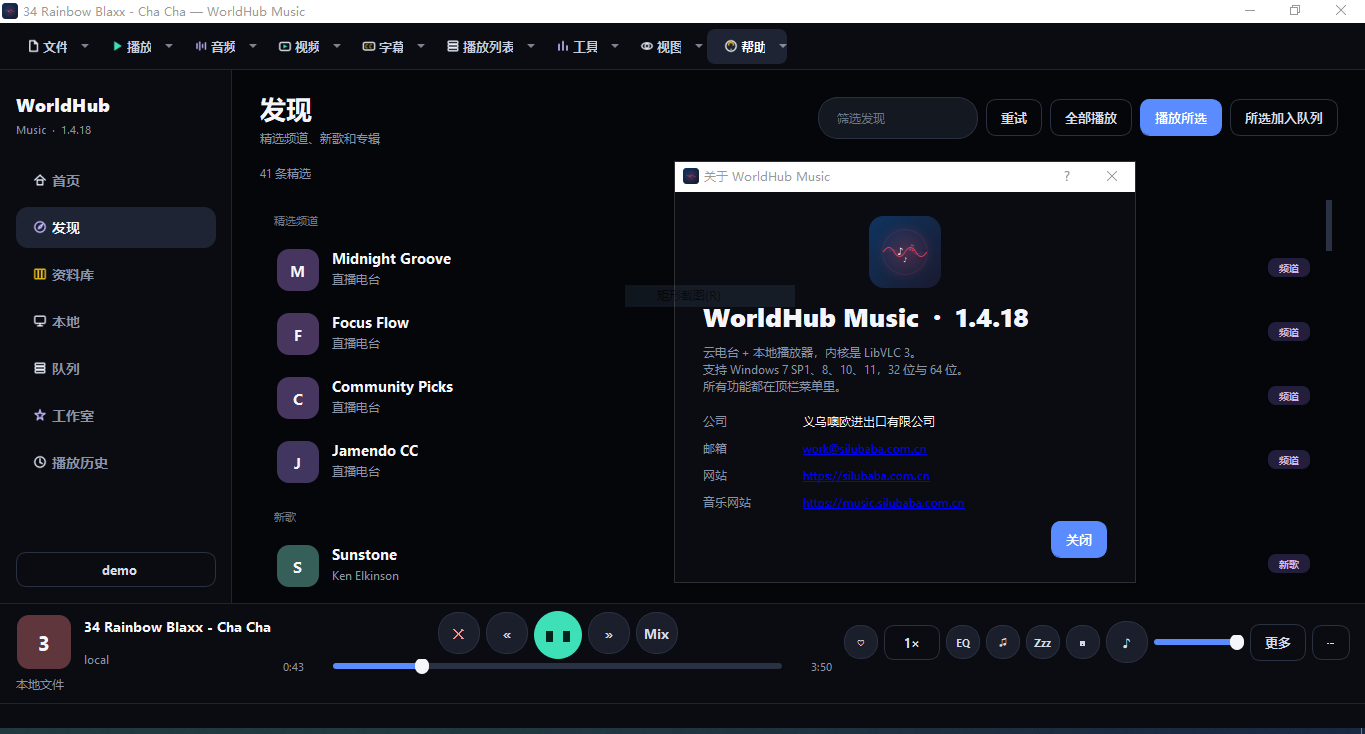Viewport: 1365px width, 734px height.
Task: Select Focus Flow channel avatar F
Action: click(x=298, y=335)
